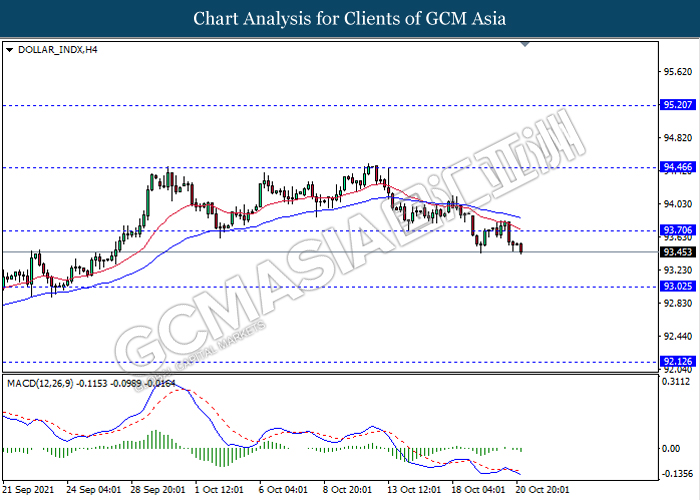The image size is (700, 500).
Task: Click the 0.00 MACD scale value
Action: [671, 449]
